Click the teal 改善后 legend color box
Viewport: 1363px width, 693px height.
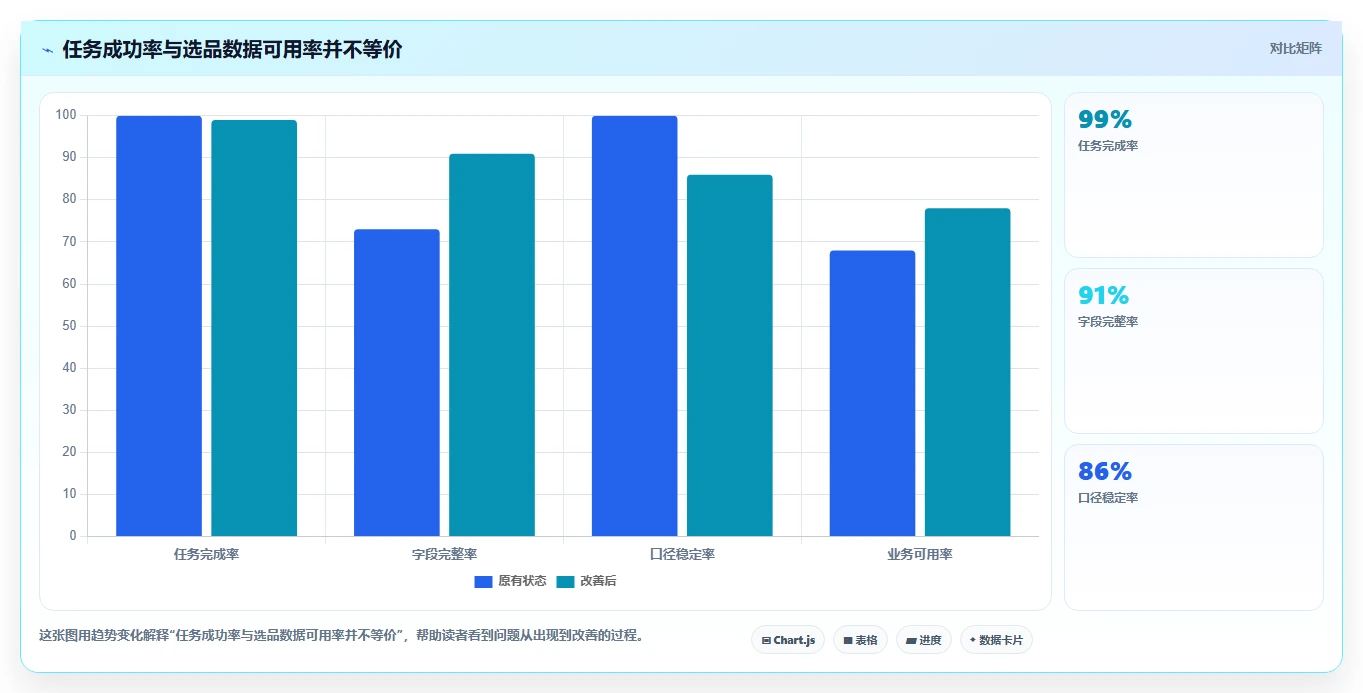click(x=566, y=581)
